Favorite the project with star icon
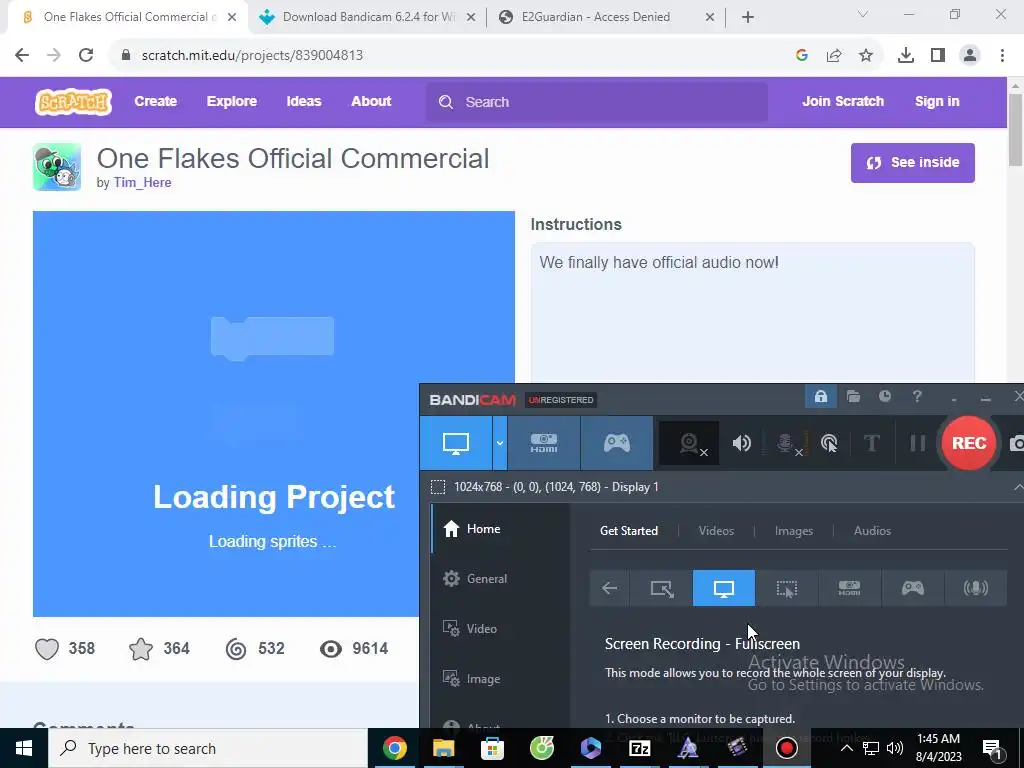The height and width of the screenshot is (768, 1024). [141, 649]
